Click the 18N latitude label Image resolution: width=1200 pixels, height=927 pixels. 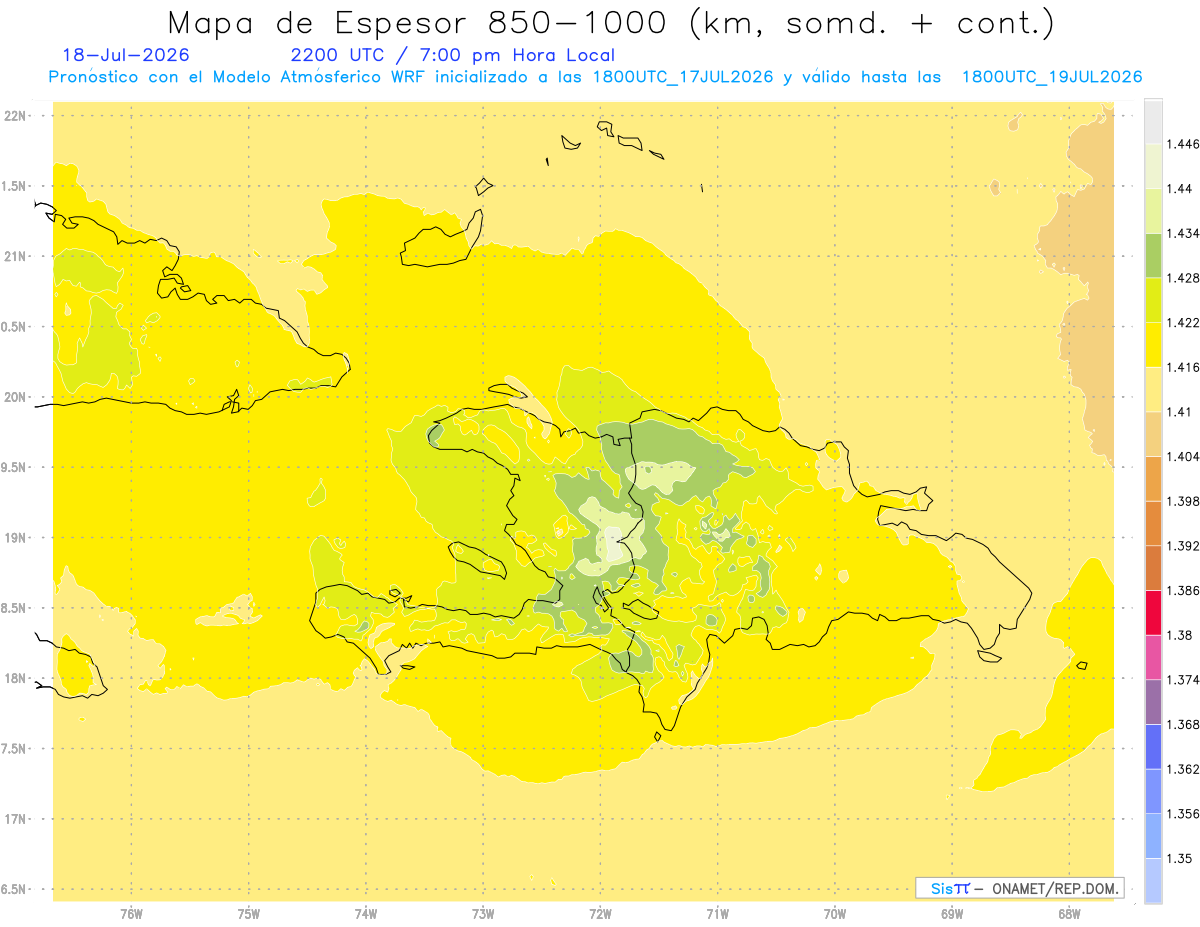(x=14, y=678)
